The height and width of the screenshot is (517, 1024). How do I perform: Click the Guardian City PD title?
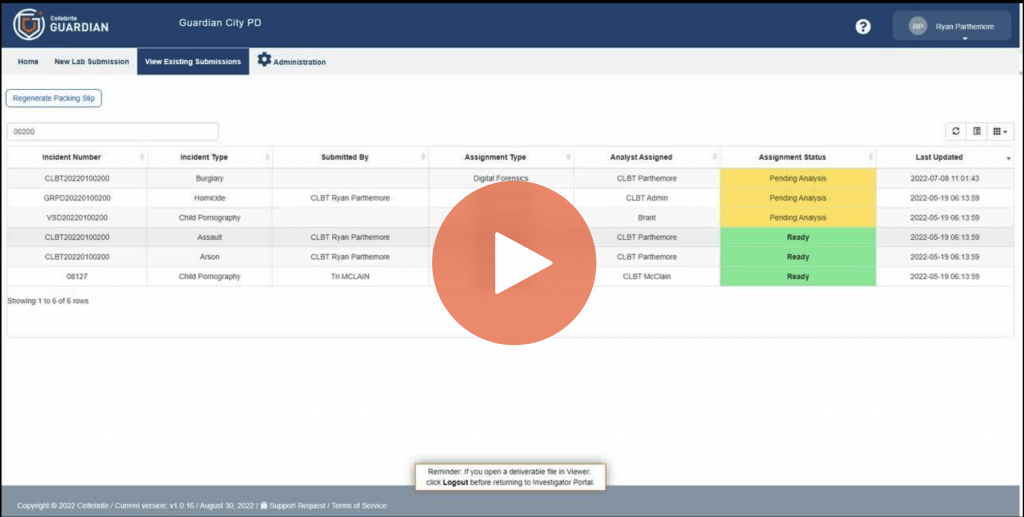click(220, 23)
